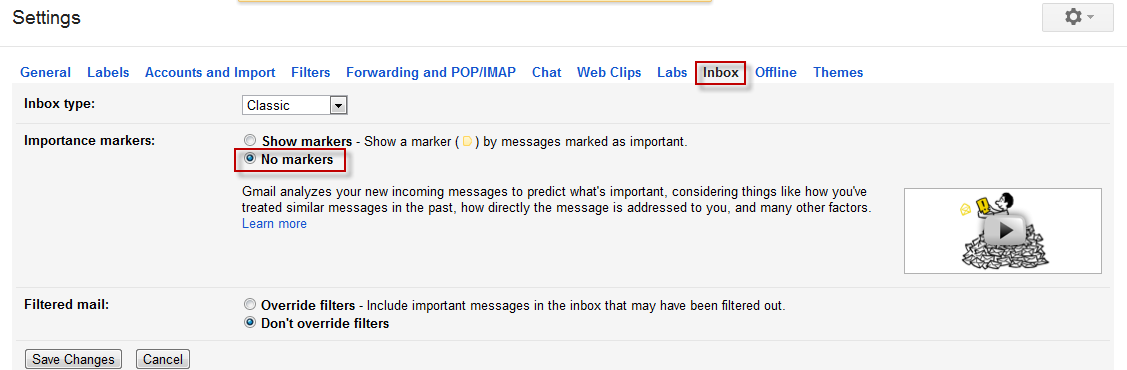The height and width of the screenshot is (370, 1127).
Task: Play the importance markers video thumbnail
Action: point(1003,231)
